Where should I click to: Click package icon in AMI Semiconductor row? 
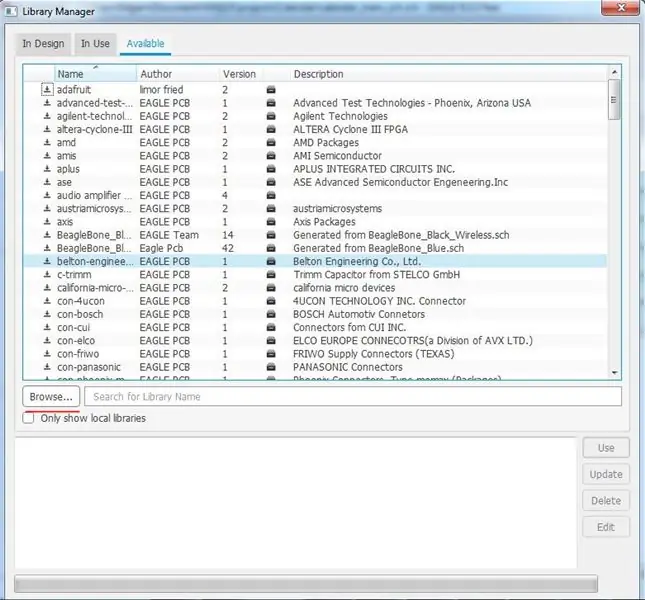tap(271, 156)
